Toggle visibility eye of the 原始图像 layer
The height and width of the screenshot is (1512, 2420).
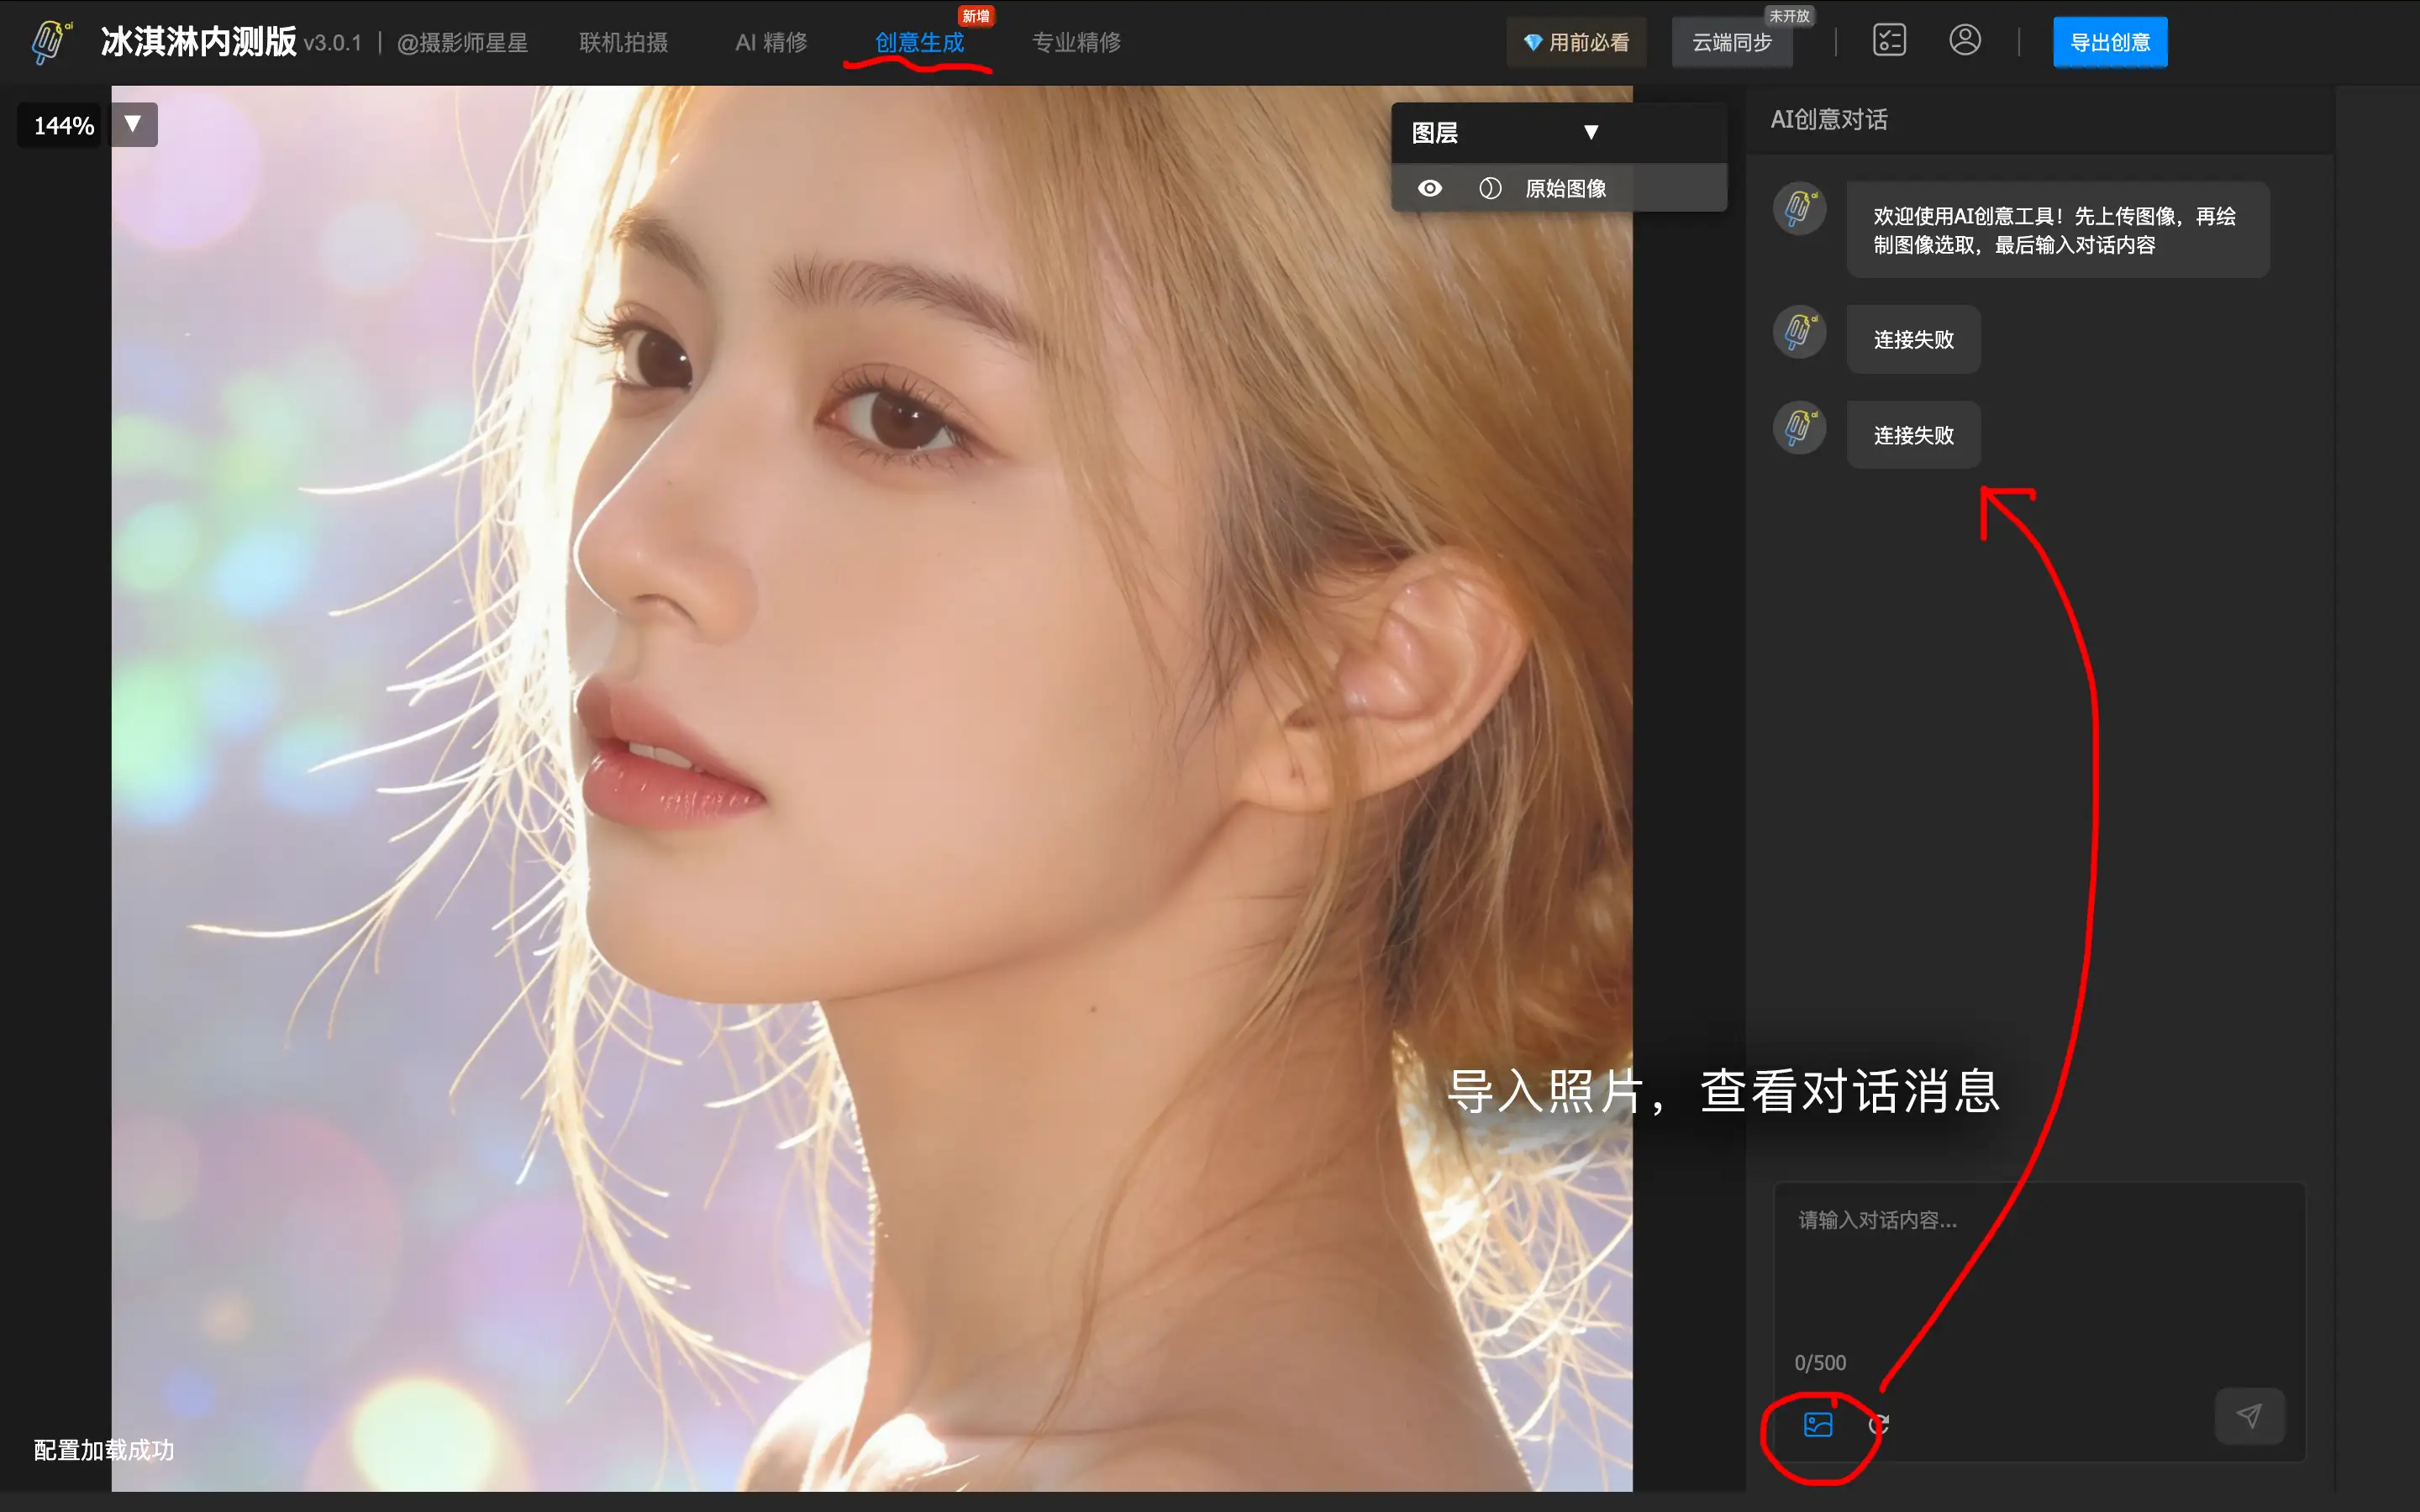(x=1430, y=188)
